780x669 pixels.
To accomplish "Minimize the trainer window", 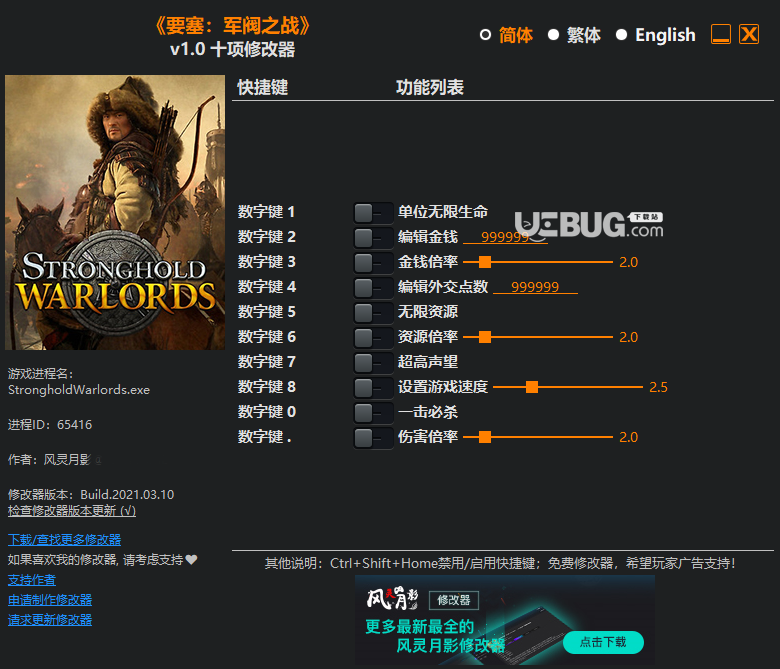I will (721, 34).
